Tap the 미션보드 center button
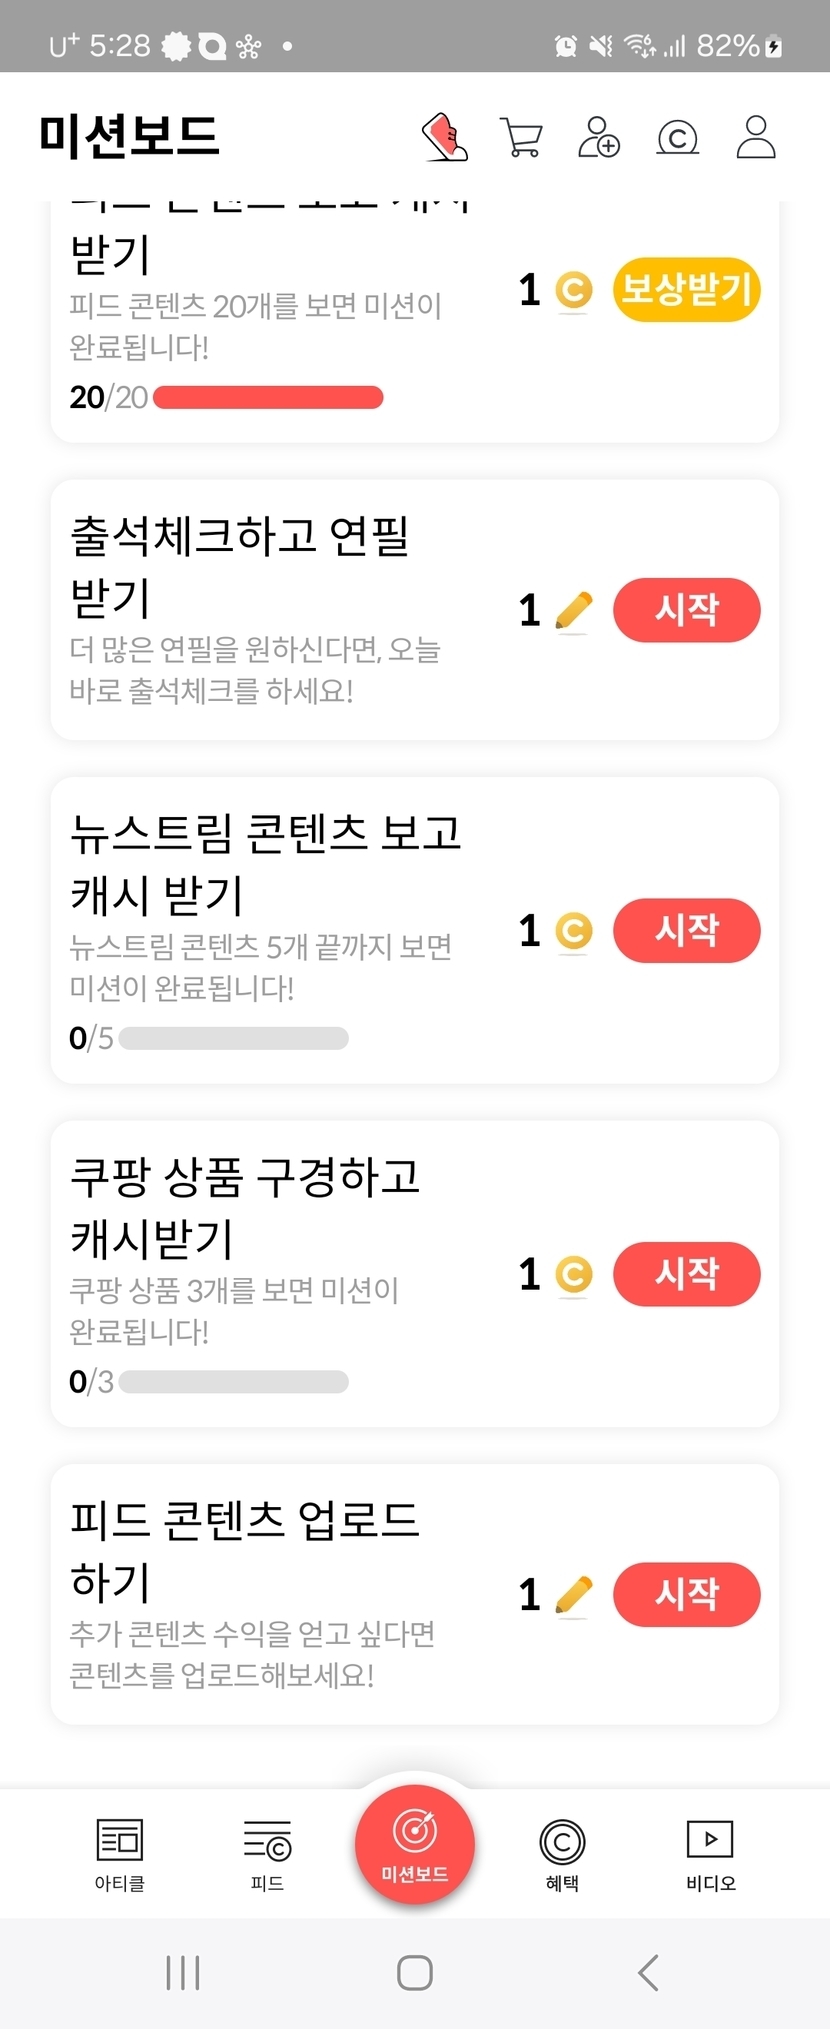The image size is (830, 2029). [x=414, y=1843]
